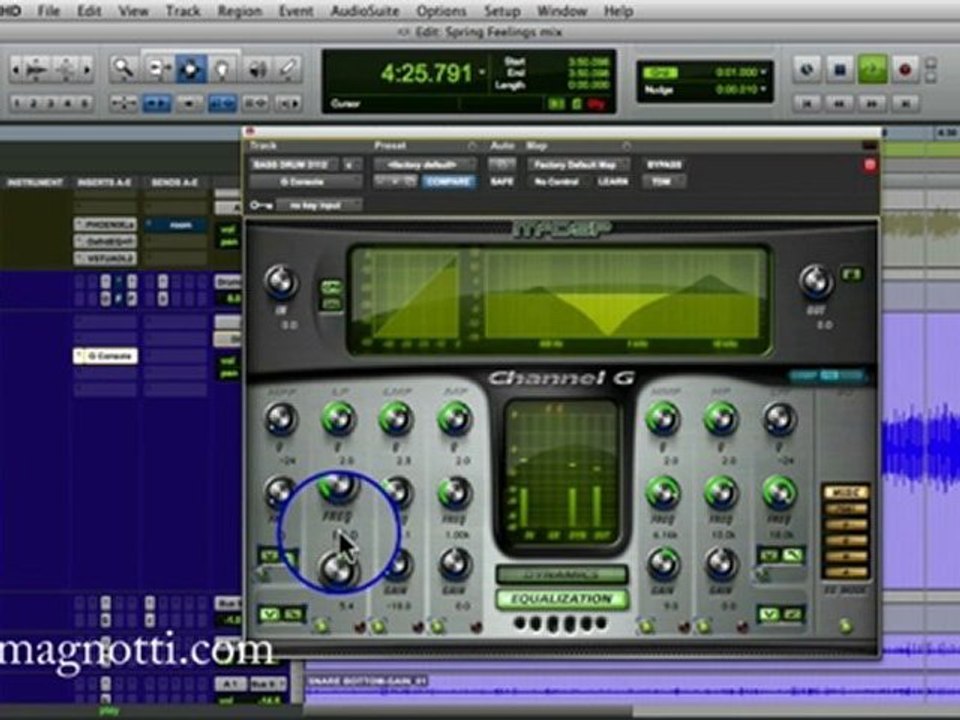Toggle the LF band enable LED
960x720 pixels.
click(x=321, y=625)
